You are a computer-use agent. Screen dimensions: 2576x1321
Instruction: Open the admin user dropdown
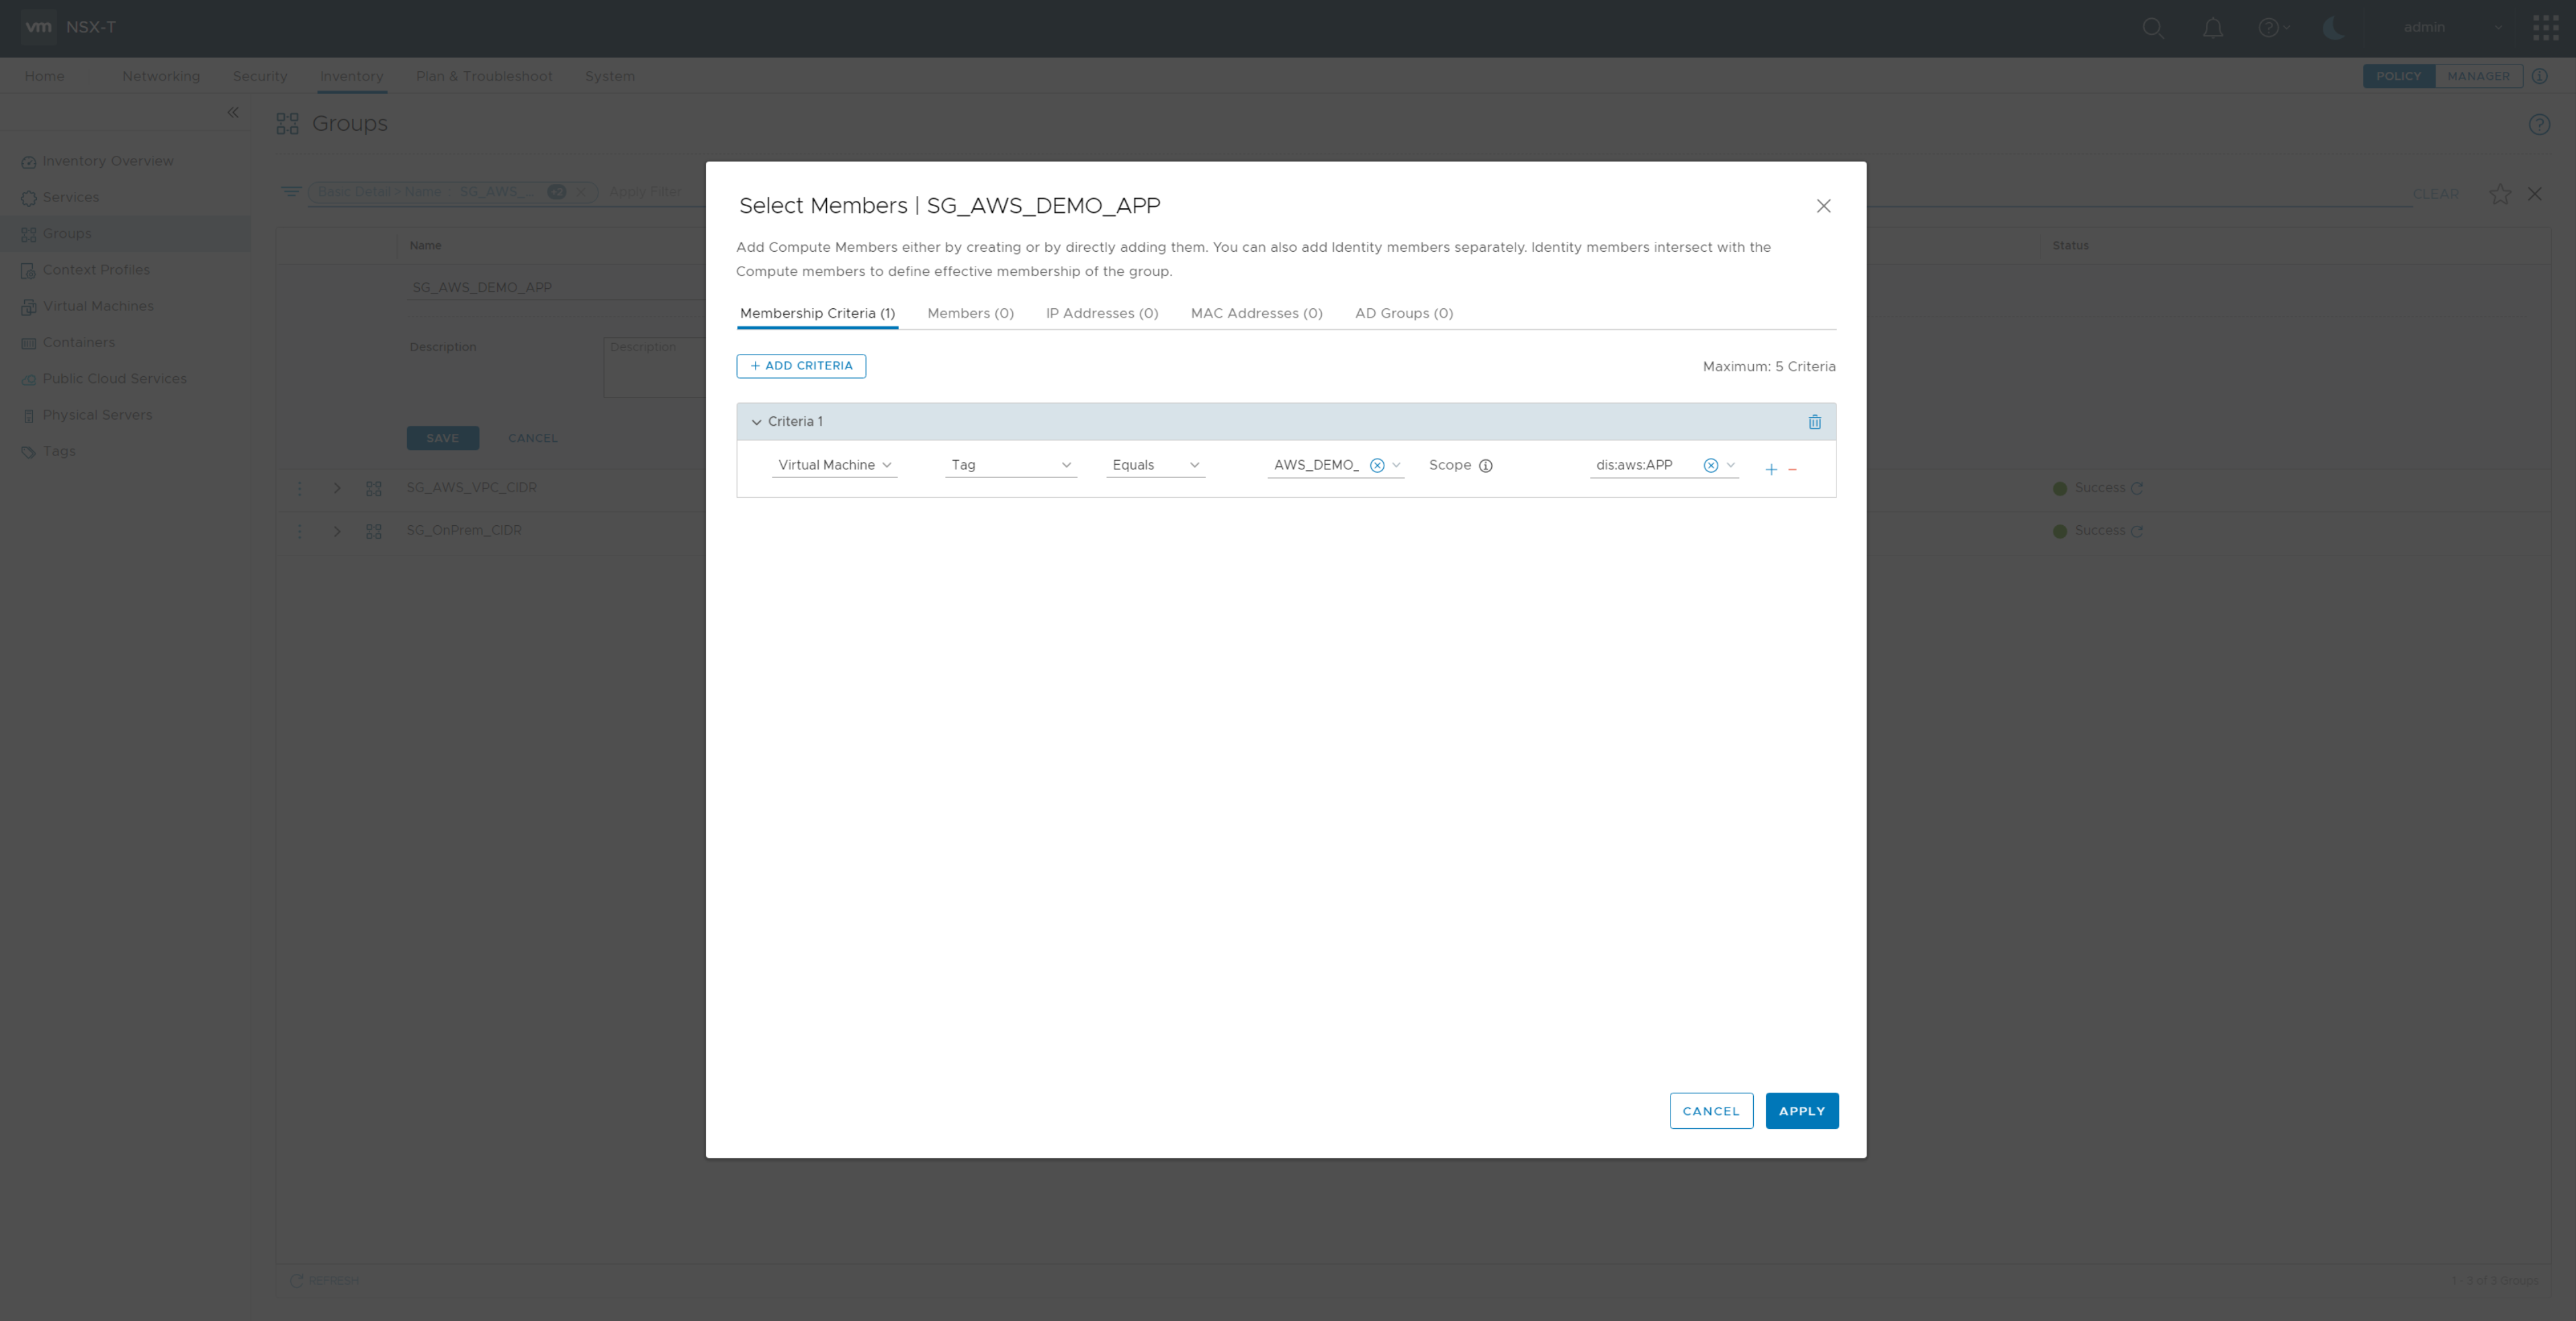tap(2453, 27)
